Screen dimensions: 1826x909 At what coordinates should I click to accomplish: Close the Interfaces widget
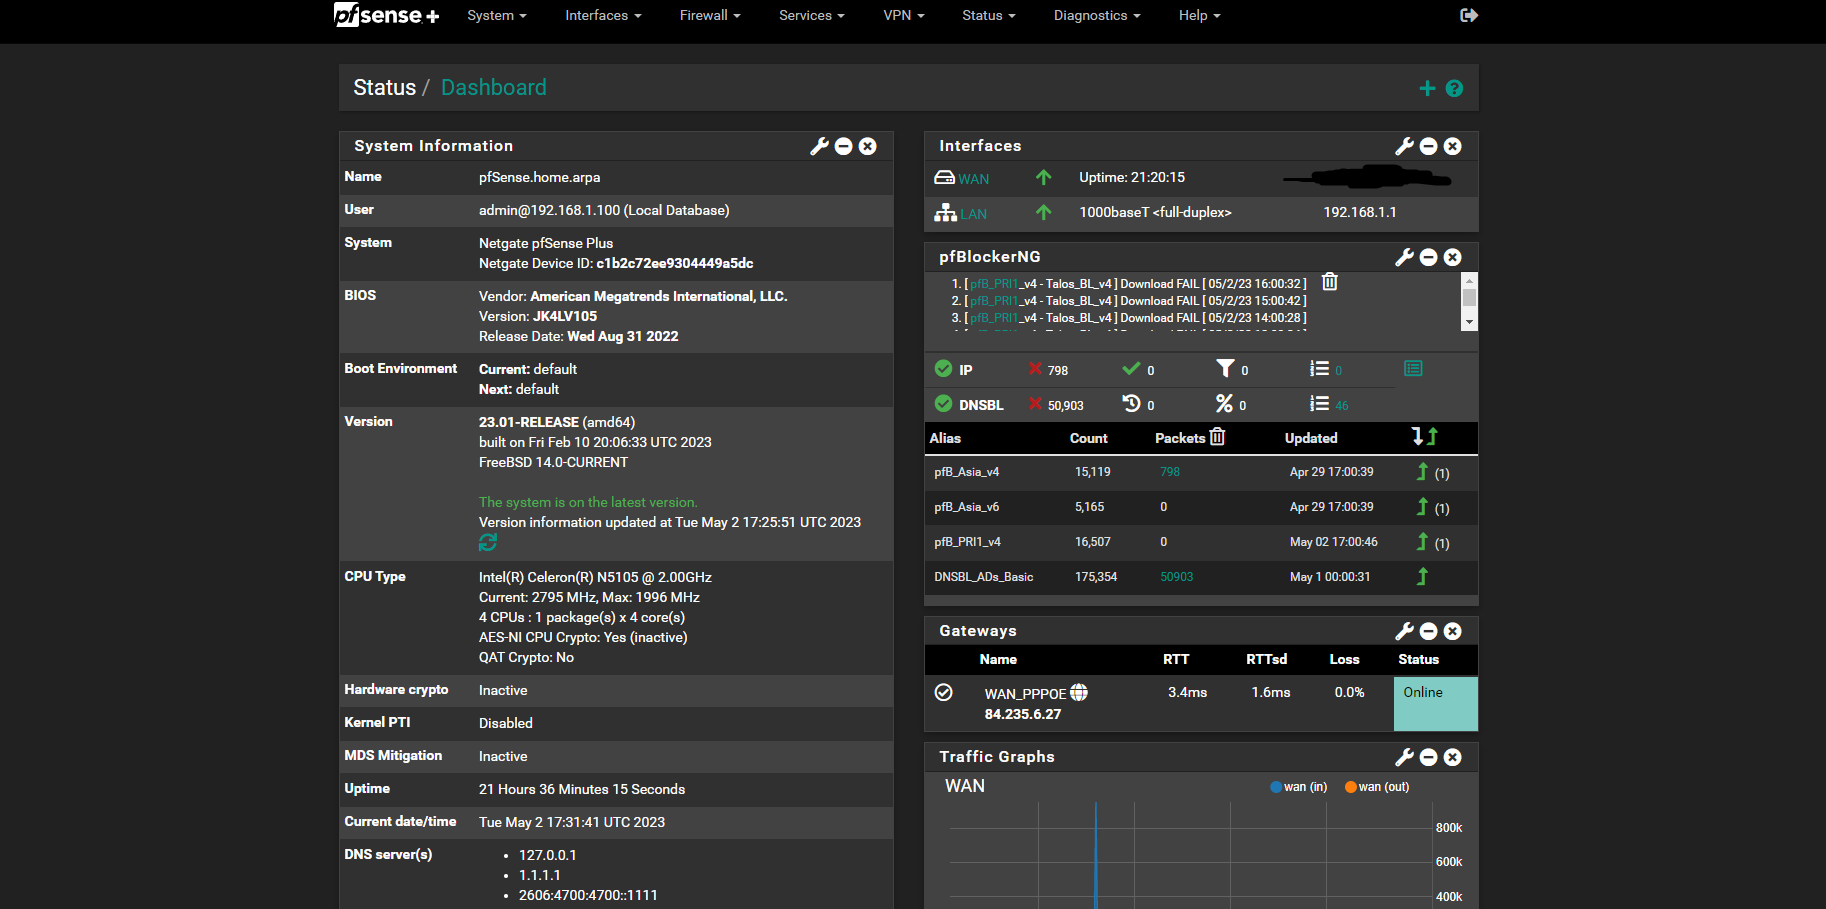pyautogui.click(x=1453, y=146)
